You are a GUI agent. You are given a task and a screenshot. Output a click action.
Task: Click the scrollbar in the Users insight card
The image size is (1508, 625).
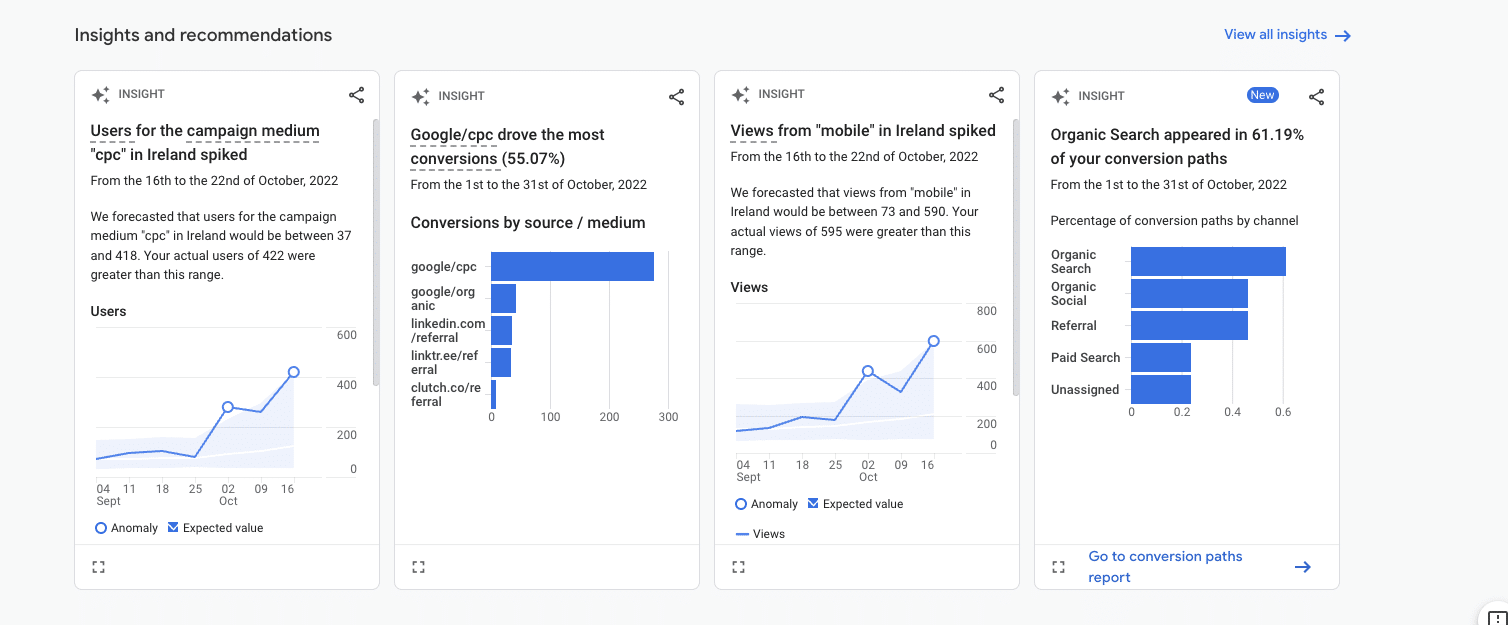[376, 252]
